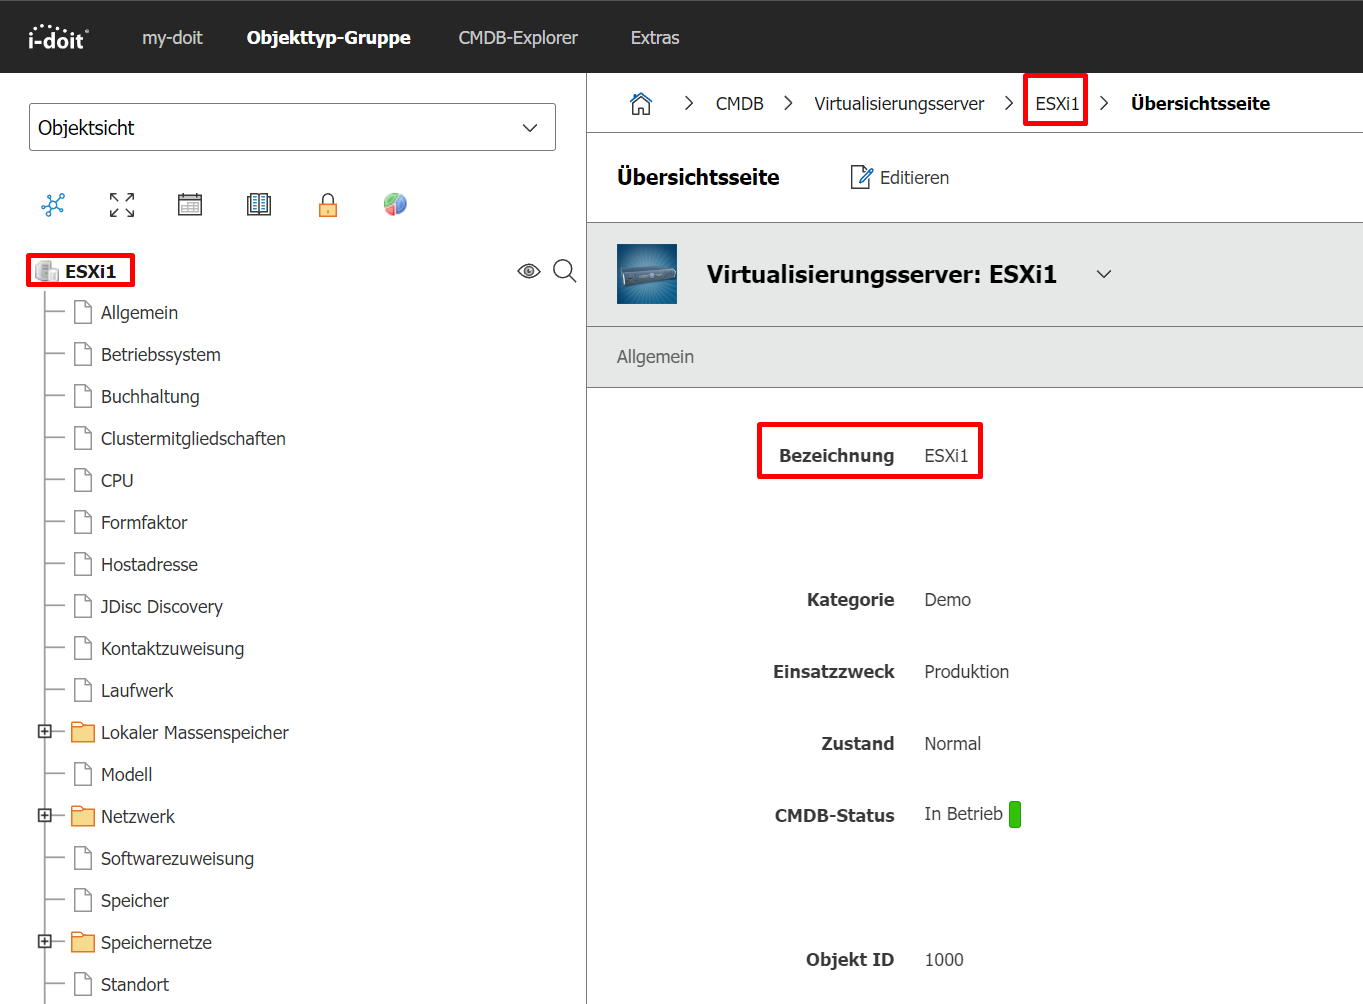The height and width of the screenshot is (1004, 1363).
Task: Click the open book icon
Action: point(259,205)
